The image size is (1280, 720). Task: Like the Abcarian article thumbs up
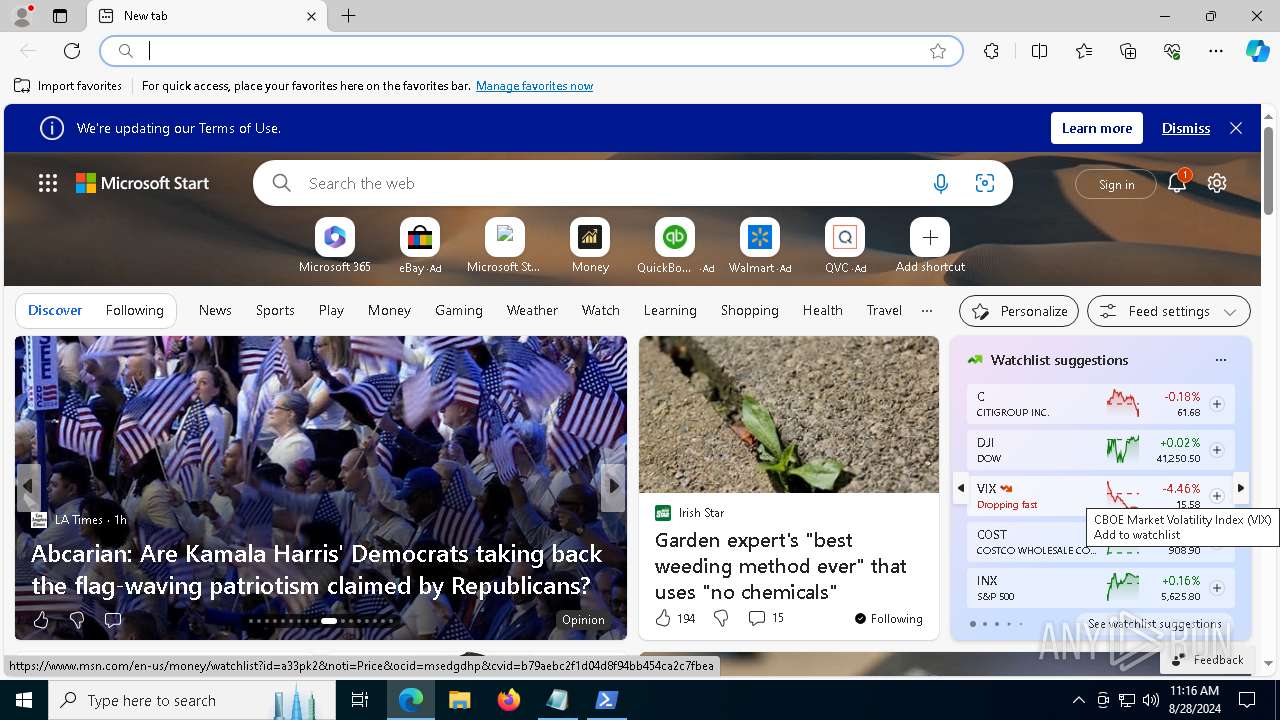point(41,620)
